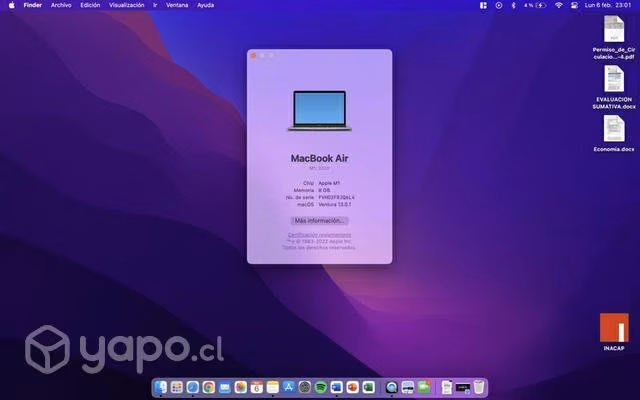Open Finder from the Dock
The height and width of the screenshot is (400, 640).
coord(161,387)
